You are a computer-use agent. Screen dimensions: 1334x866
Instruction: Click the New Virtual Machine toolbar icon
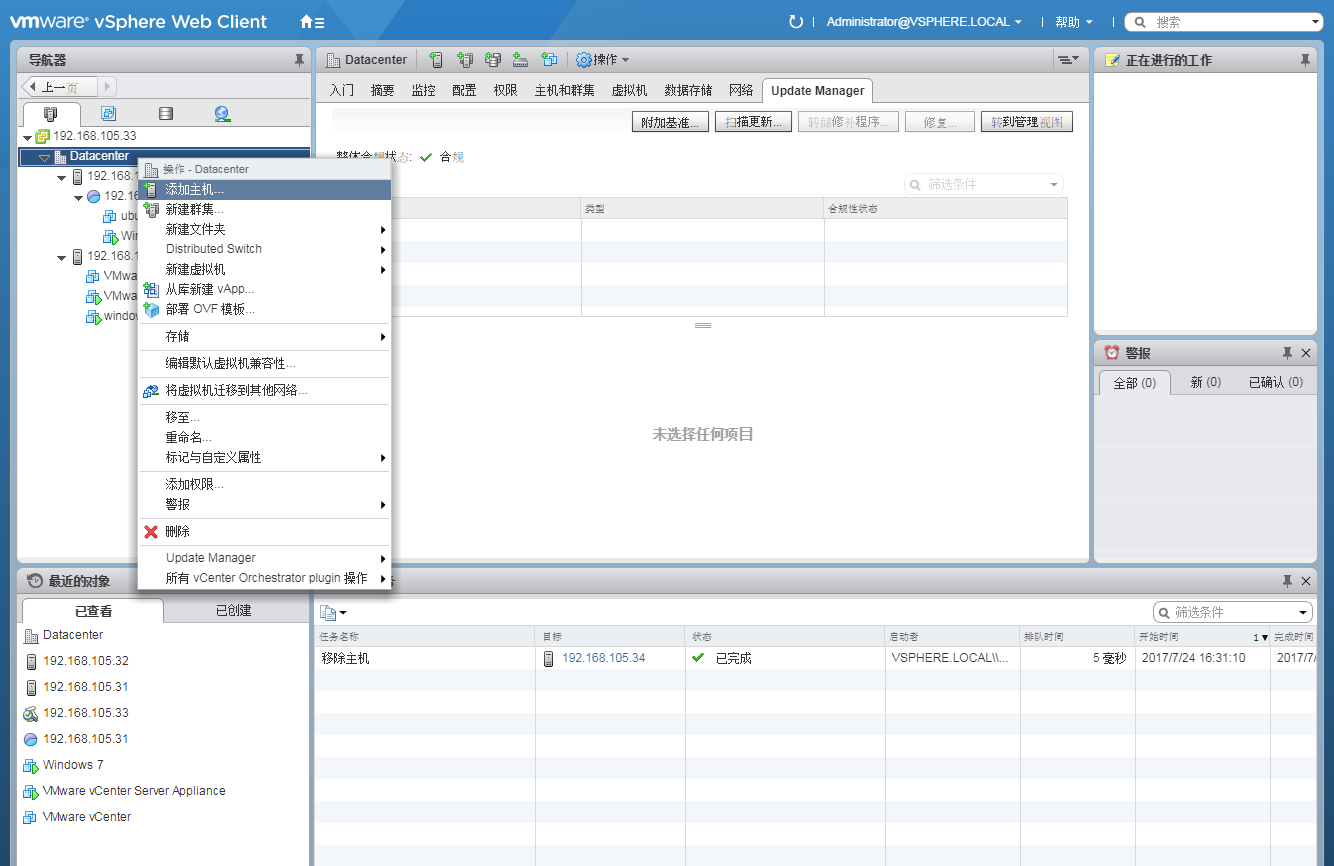coord(548,60)
